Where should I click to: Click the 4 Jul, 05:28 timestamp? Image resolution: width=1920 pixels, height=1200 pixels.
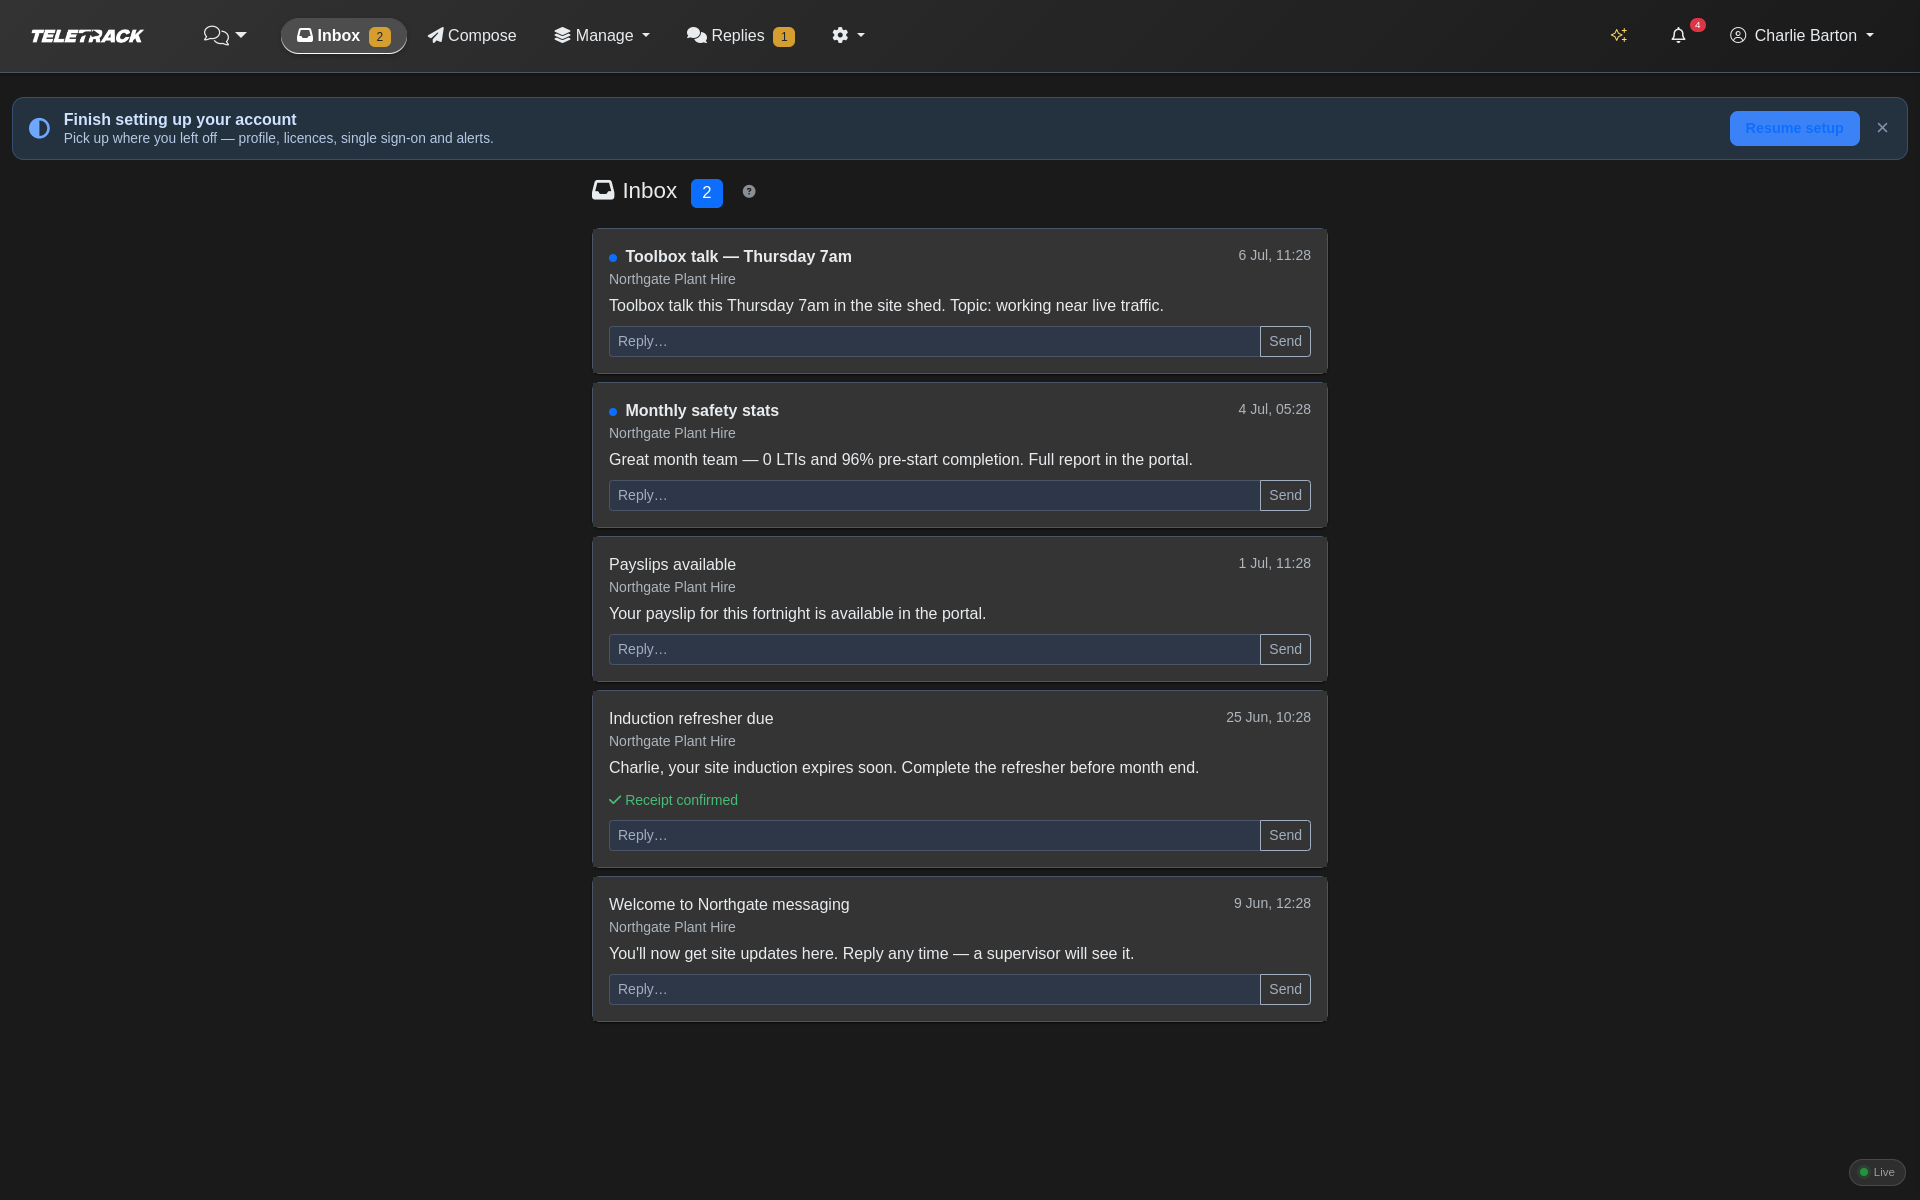click(x=1274, y=410)
